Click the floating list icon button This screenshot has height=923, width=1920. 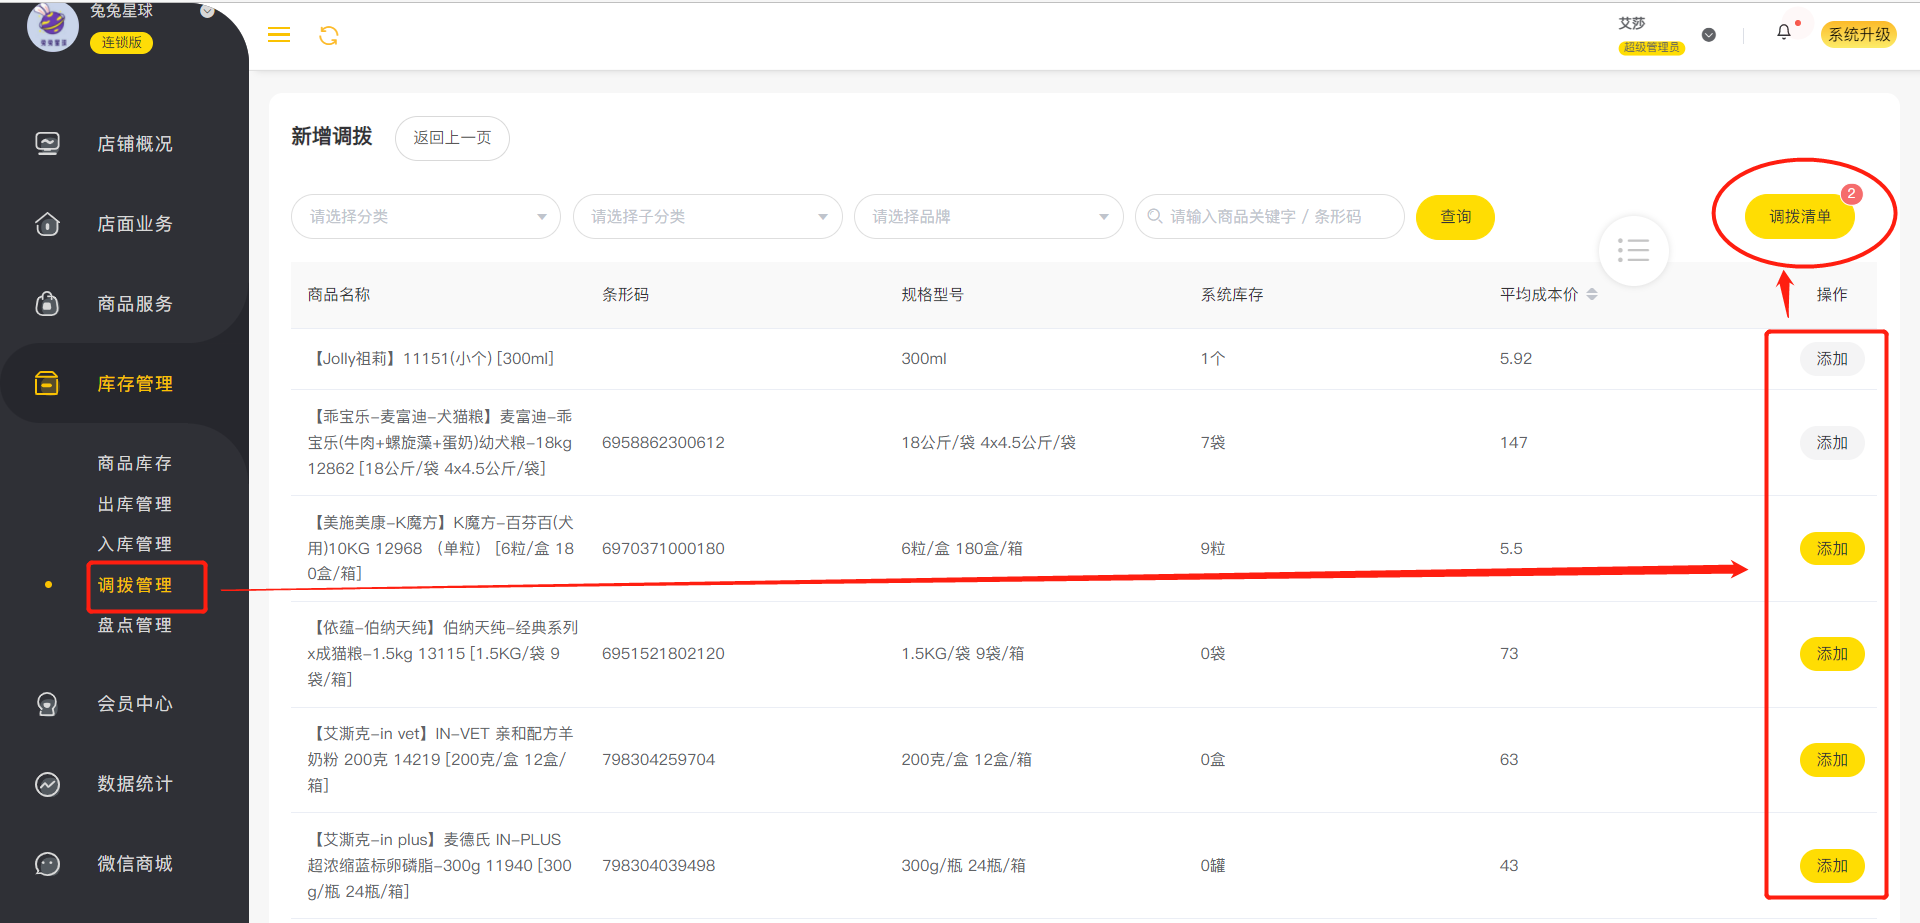pyautogui.click(x=1634, y=250)
